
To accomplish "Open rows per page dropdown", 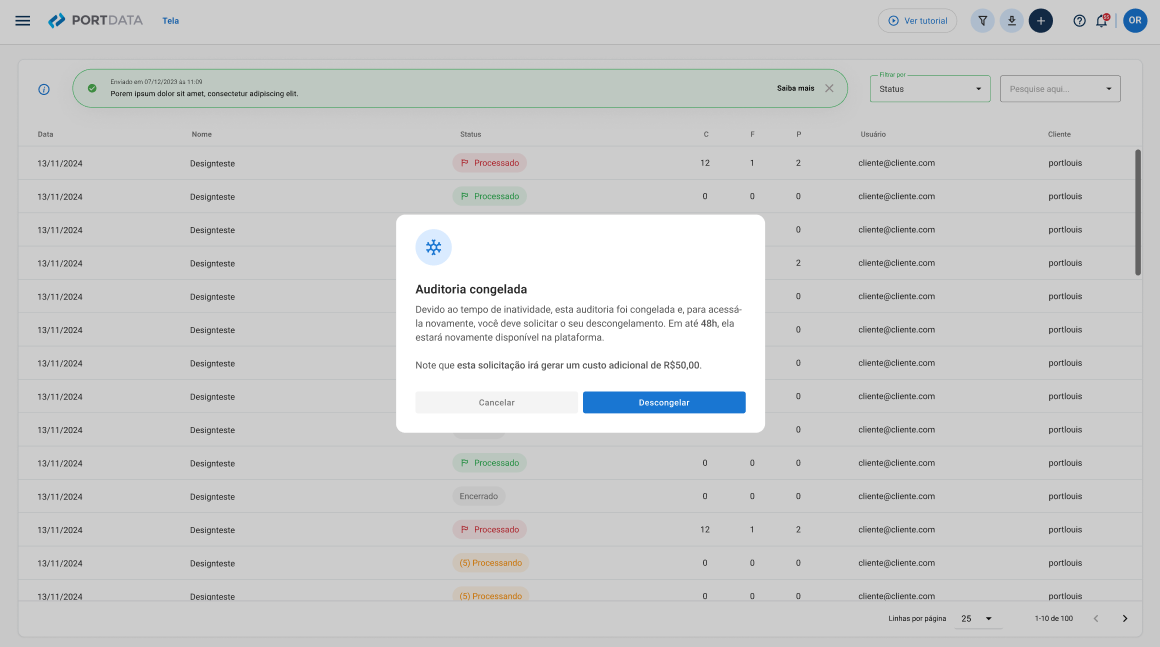I will coord(977,619).
